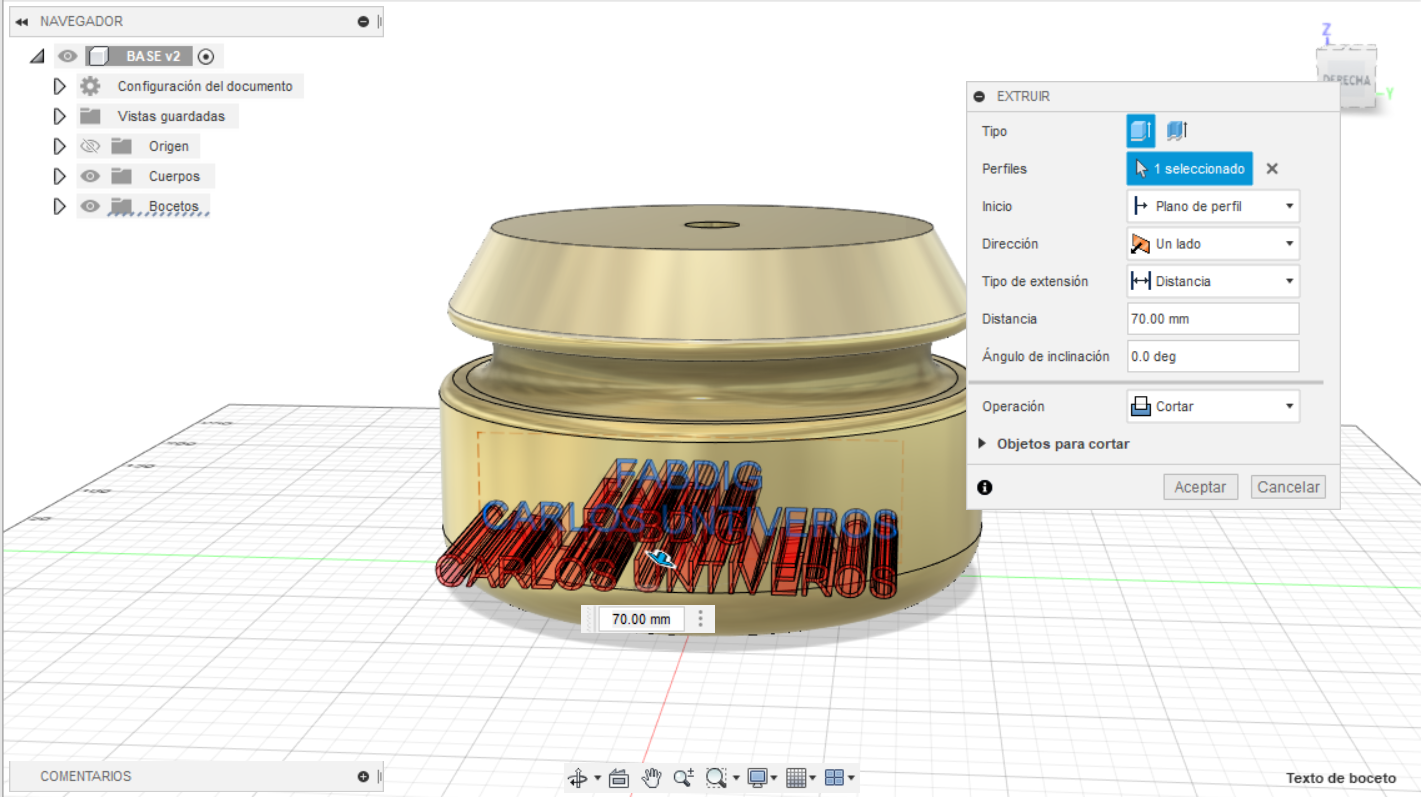Screen dimensions: 1421x797
Task: Click the Distancia input field
Action: [x=1213, y=319]
